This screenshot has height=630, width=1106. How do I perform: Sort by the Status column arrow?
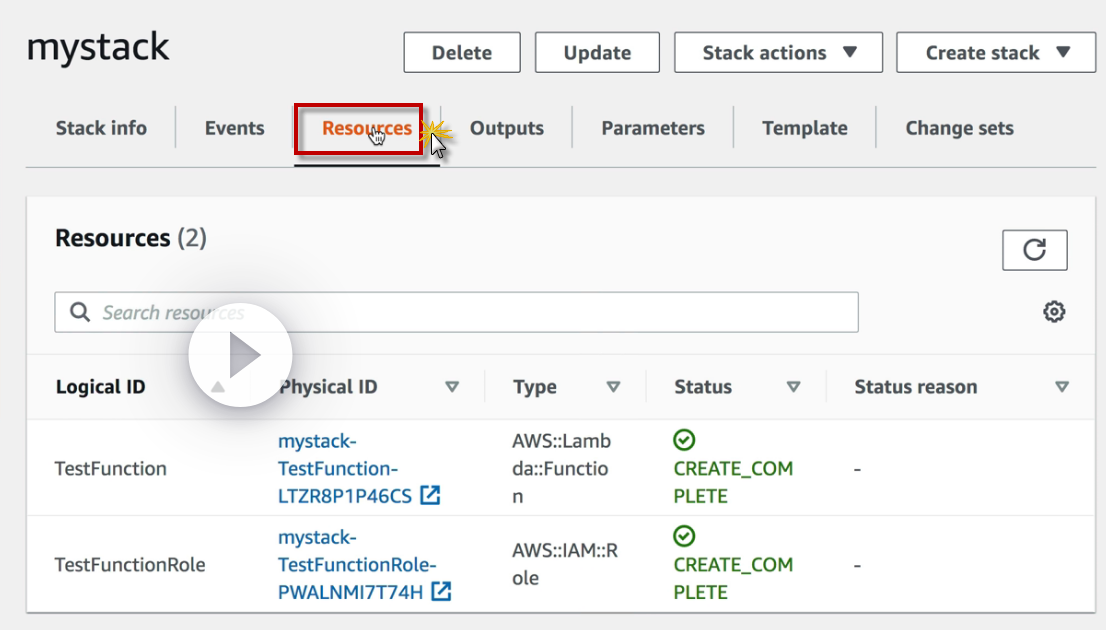(x=793, y=387)
